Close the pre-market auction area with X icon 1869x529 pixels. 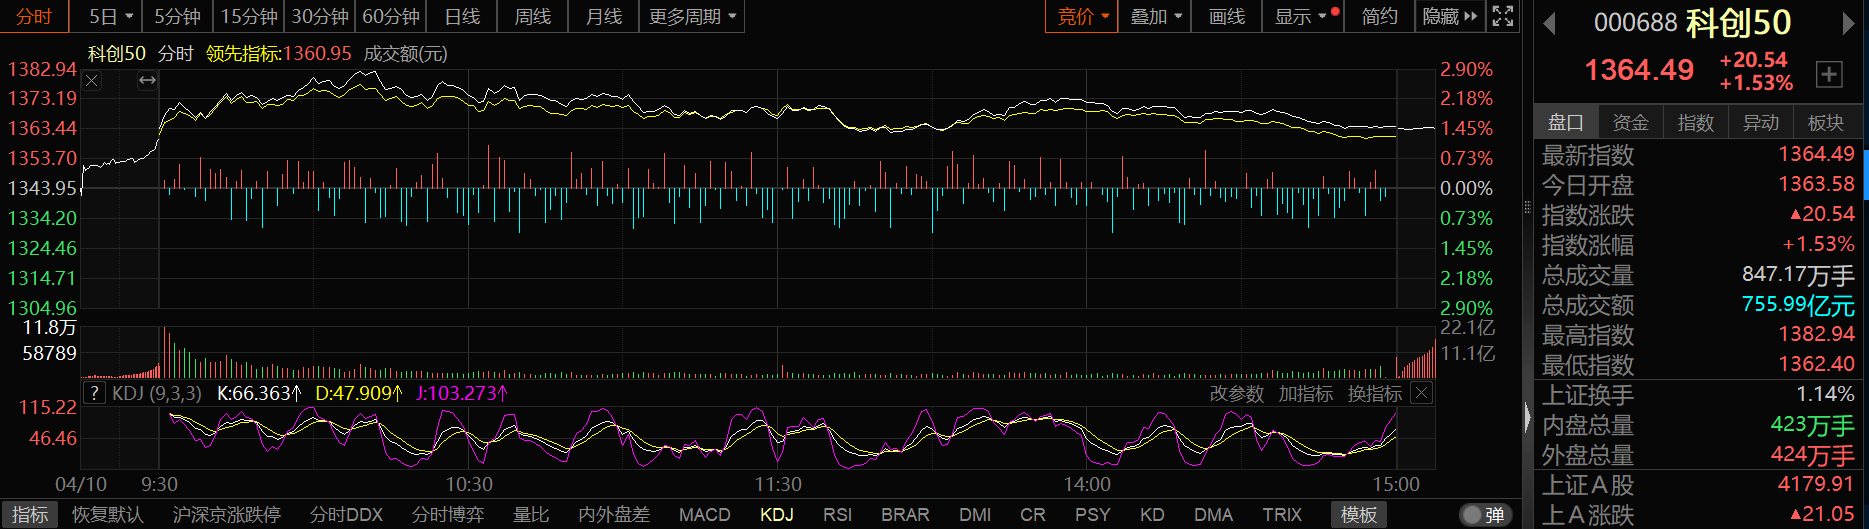[92, 80]
